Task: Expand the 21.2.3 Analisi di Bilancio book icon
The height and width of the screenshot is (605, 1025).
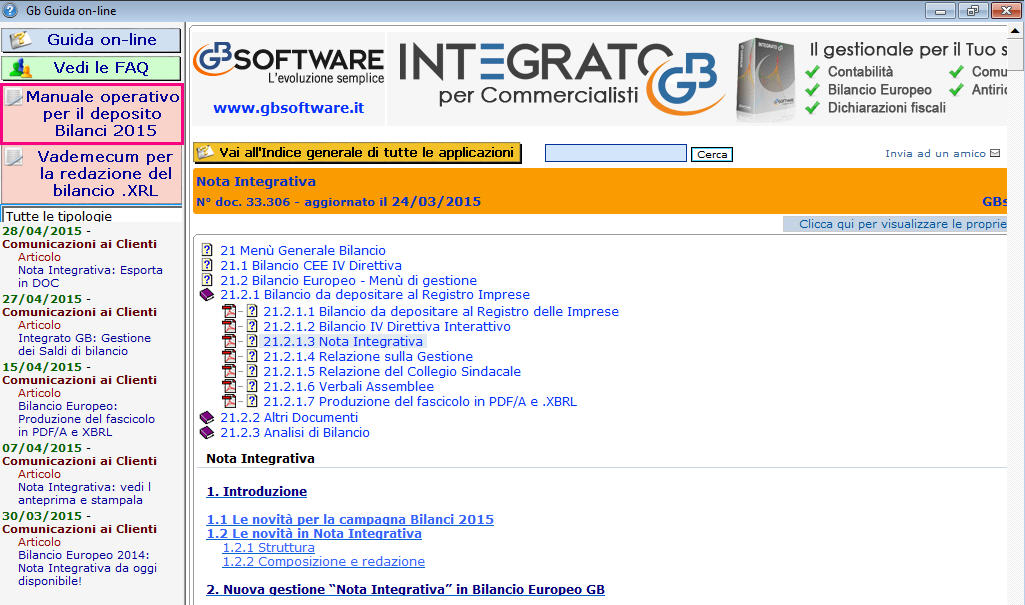Action: (x=207, y=433)
